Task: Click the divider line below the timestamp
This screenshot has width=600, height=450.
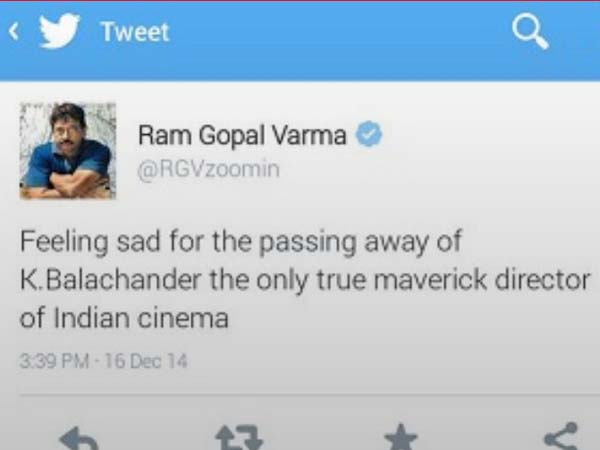Action: (310, 394)
